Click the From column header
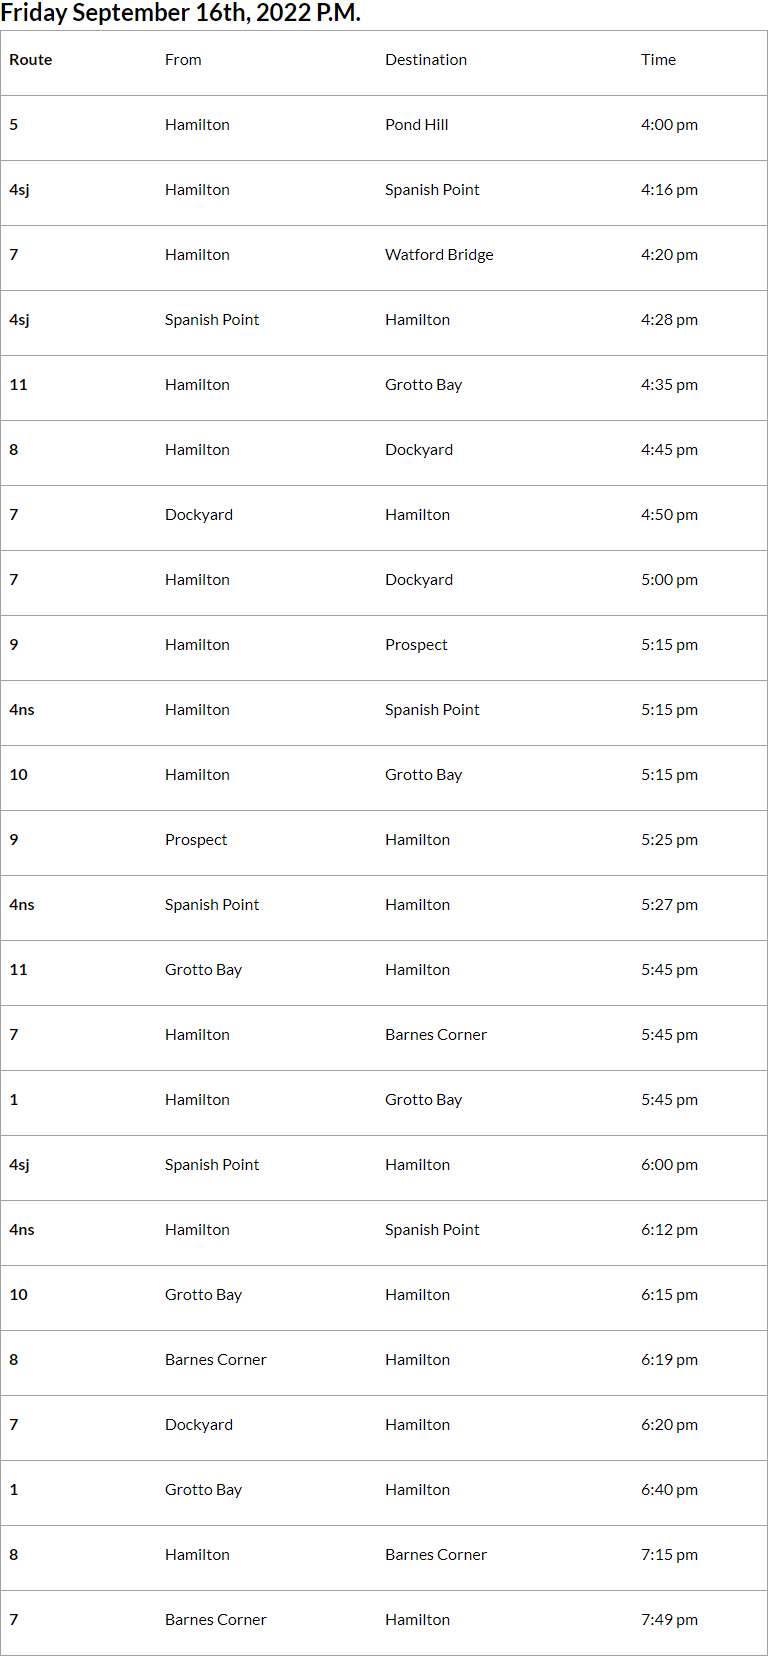 click(x=183, y=60)
